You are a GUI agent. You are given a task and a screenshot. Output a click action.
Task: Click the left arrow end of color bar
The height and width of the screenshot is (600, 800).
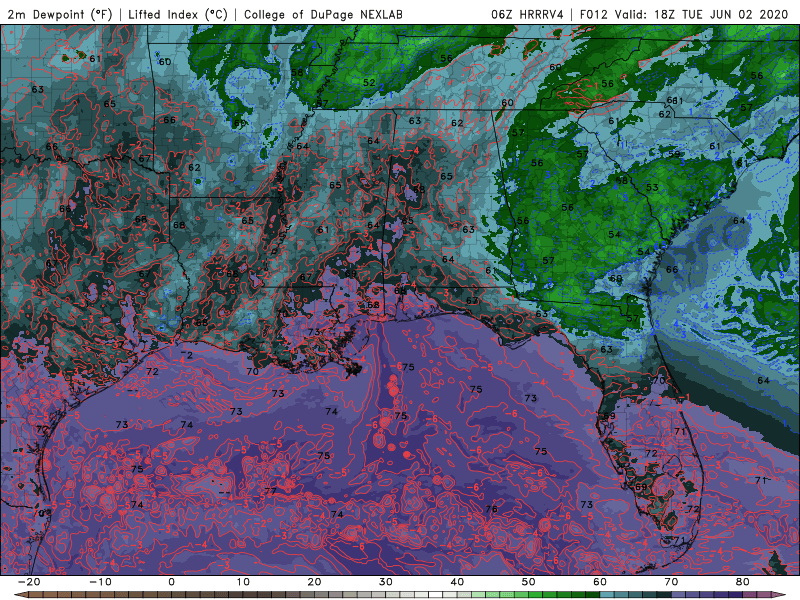pos(20,595)
